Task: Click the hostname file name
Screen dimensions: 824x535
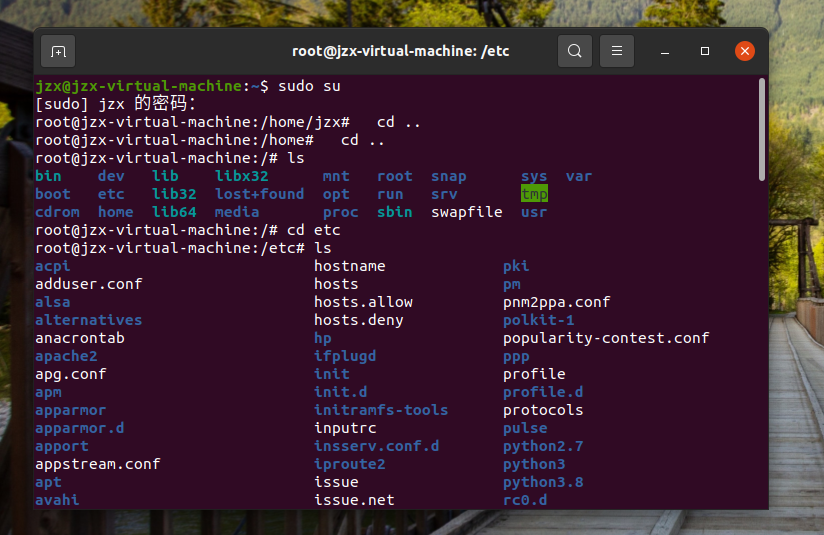Action: [349, 266]
